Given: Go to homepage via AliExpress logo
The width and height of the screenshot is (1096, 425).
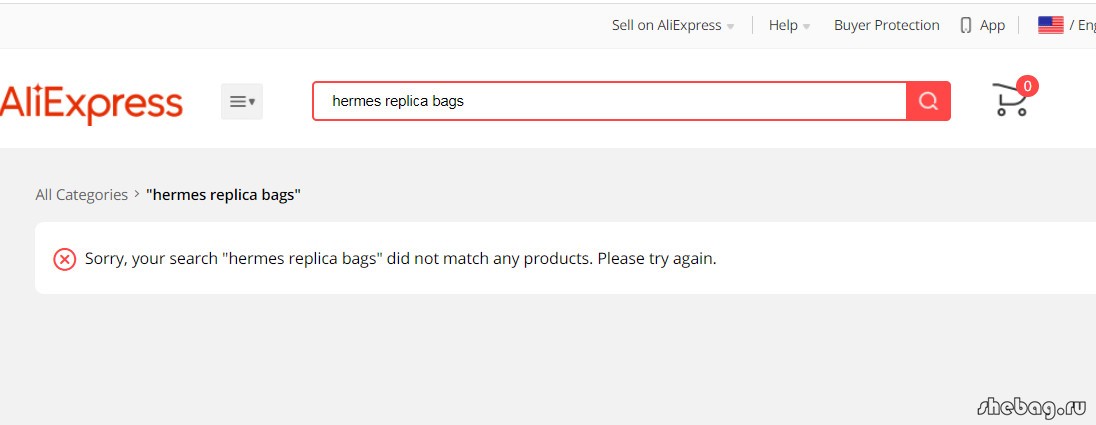Looking at the screenshot, I should tap(92, 103).
